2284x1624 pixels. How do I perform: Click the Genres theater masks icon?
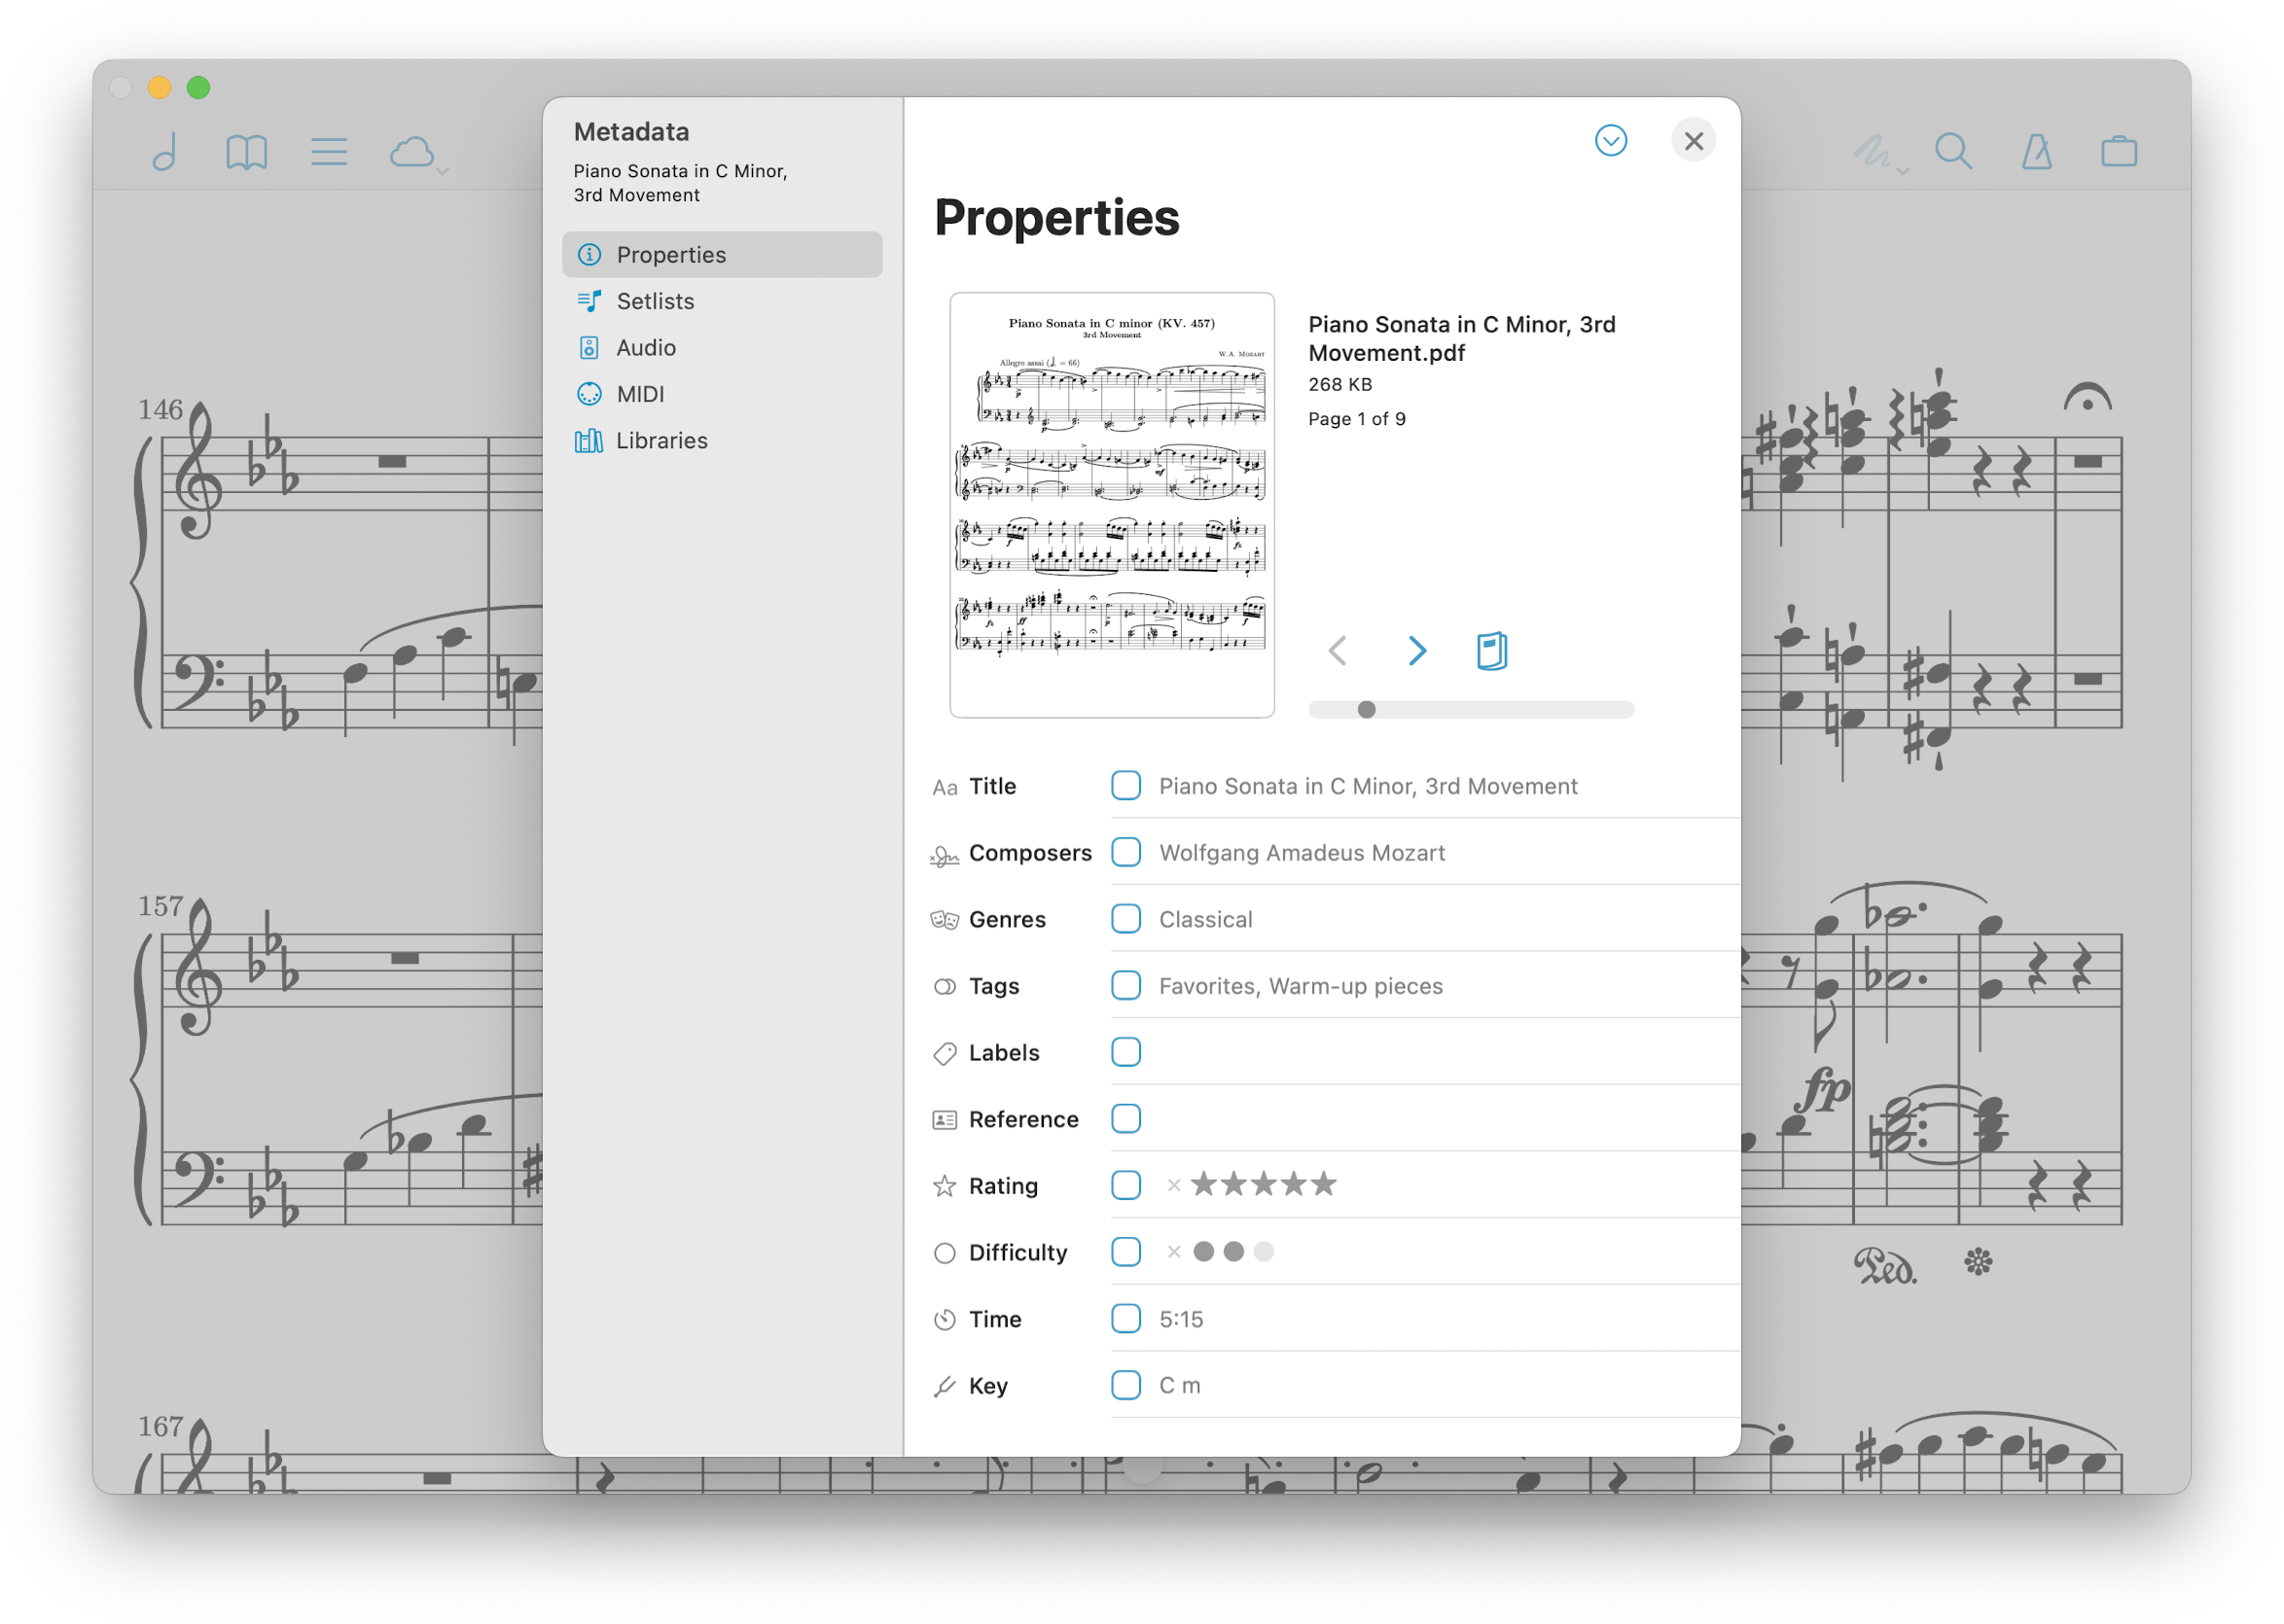coord(944,919)
